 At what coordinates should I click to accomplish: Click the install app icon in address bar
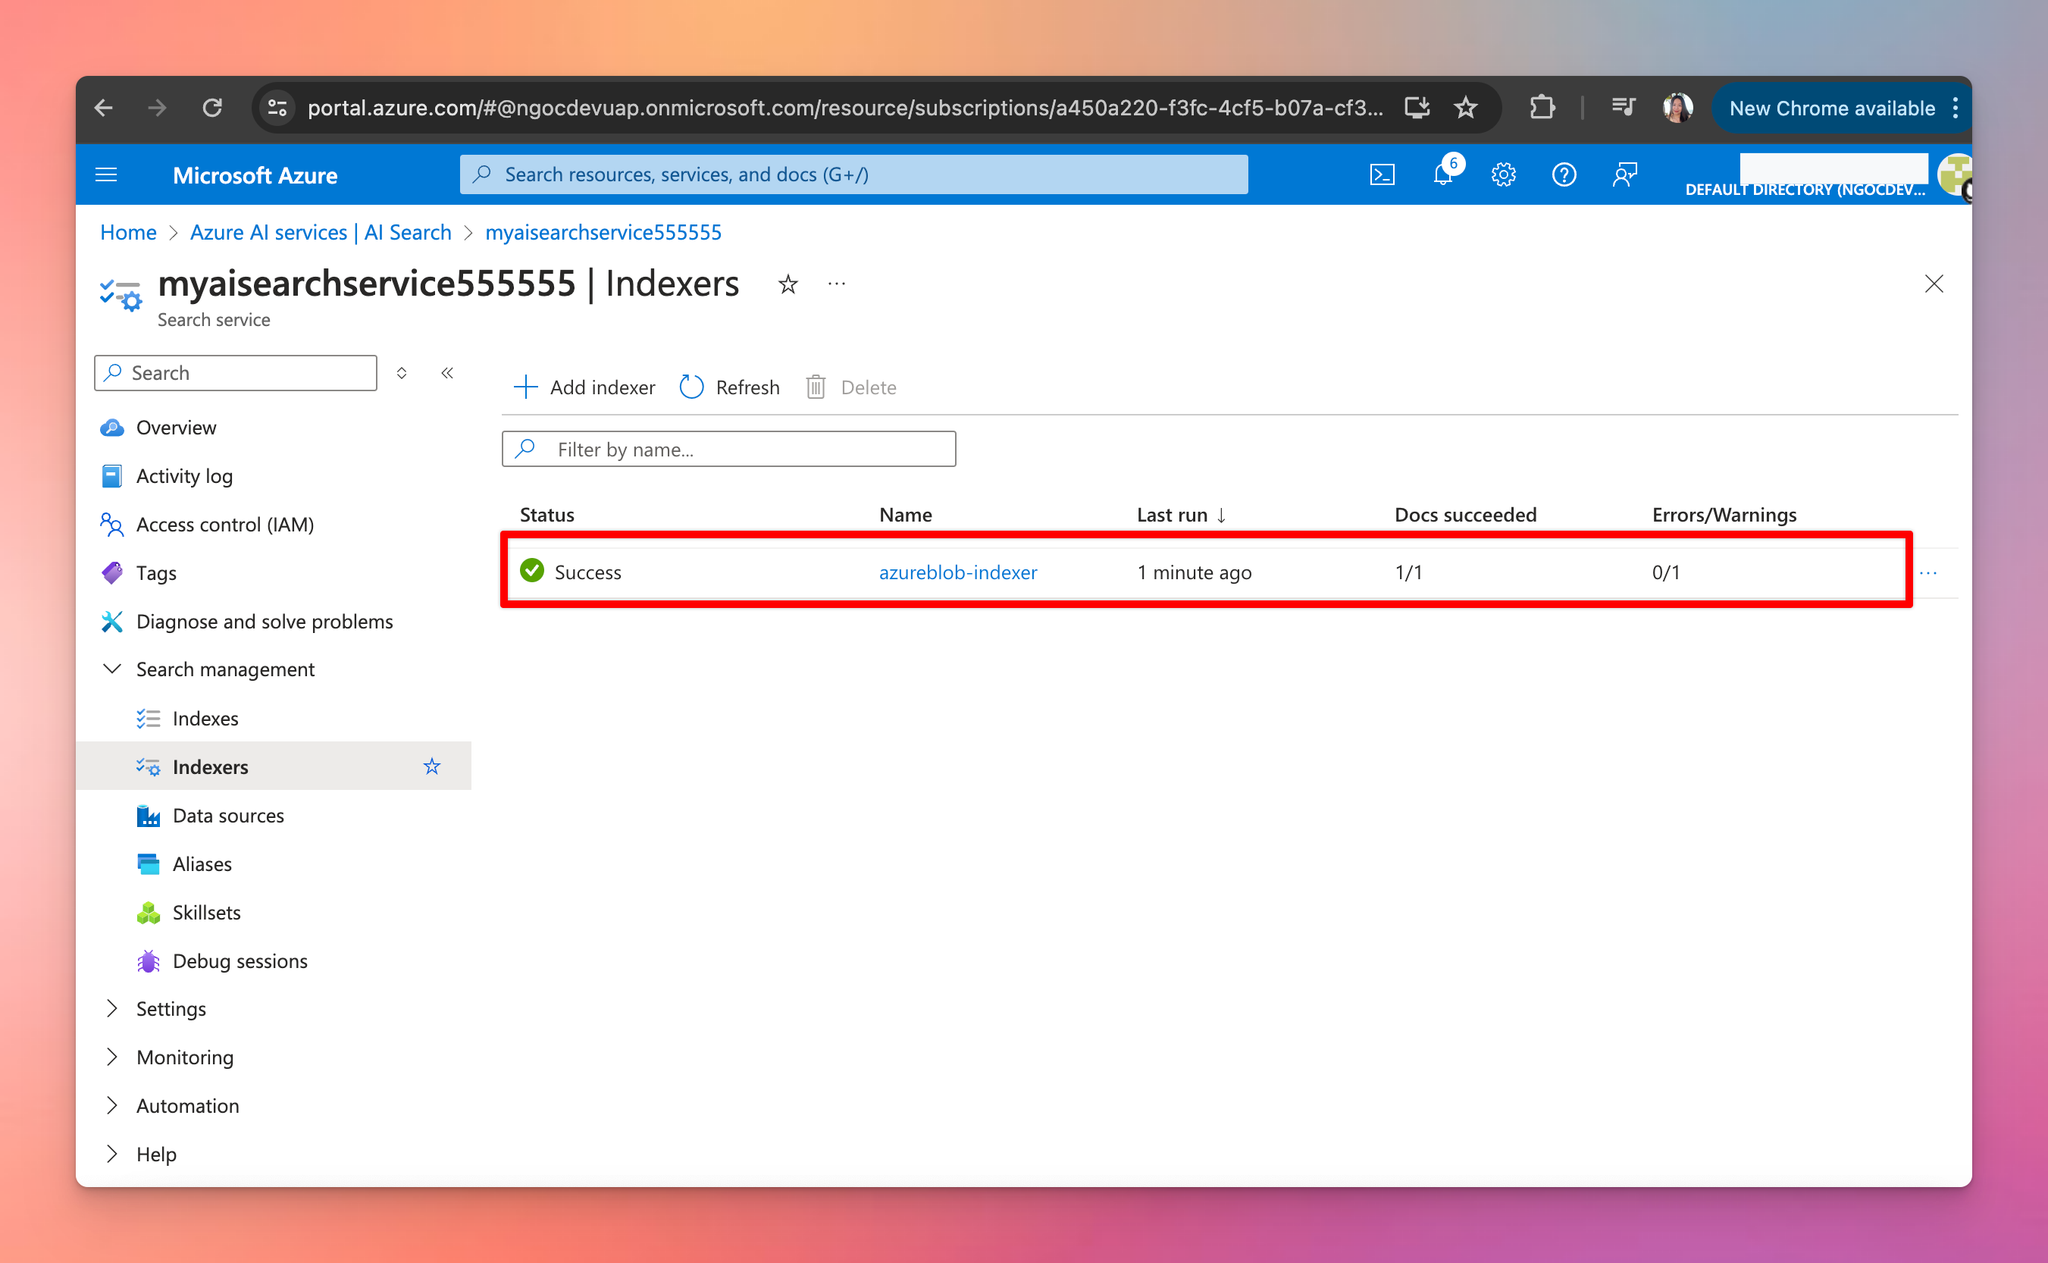(1416, 108)
